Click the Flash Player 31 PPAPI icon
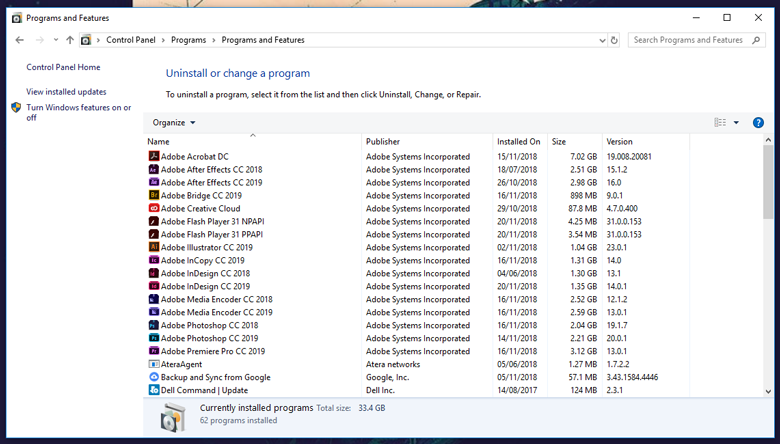This screenshot has width=780, height=444. [x=154, y=234]
